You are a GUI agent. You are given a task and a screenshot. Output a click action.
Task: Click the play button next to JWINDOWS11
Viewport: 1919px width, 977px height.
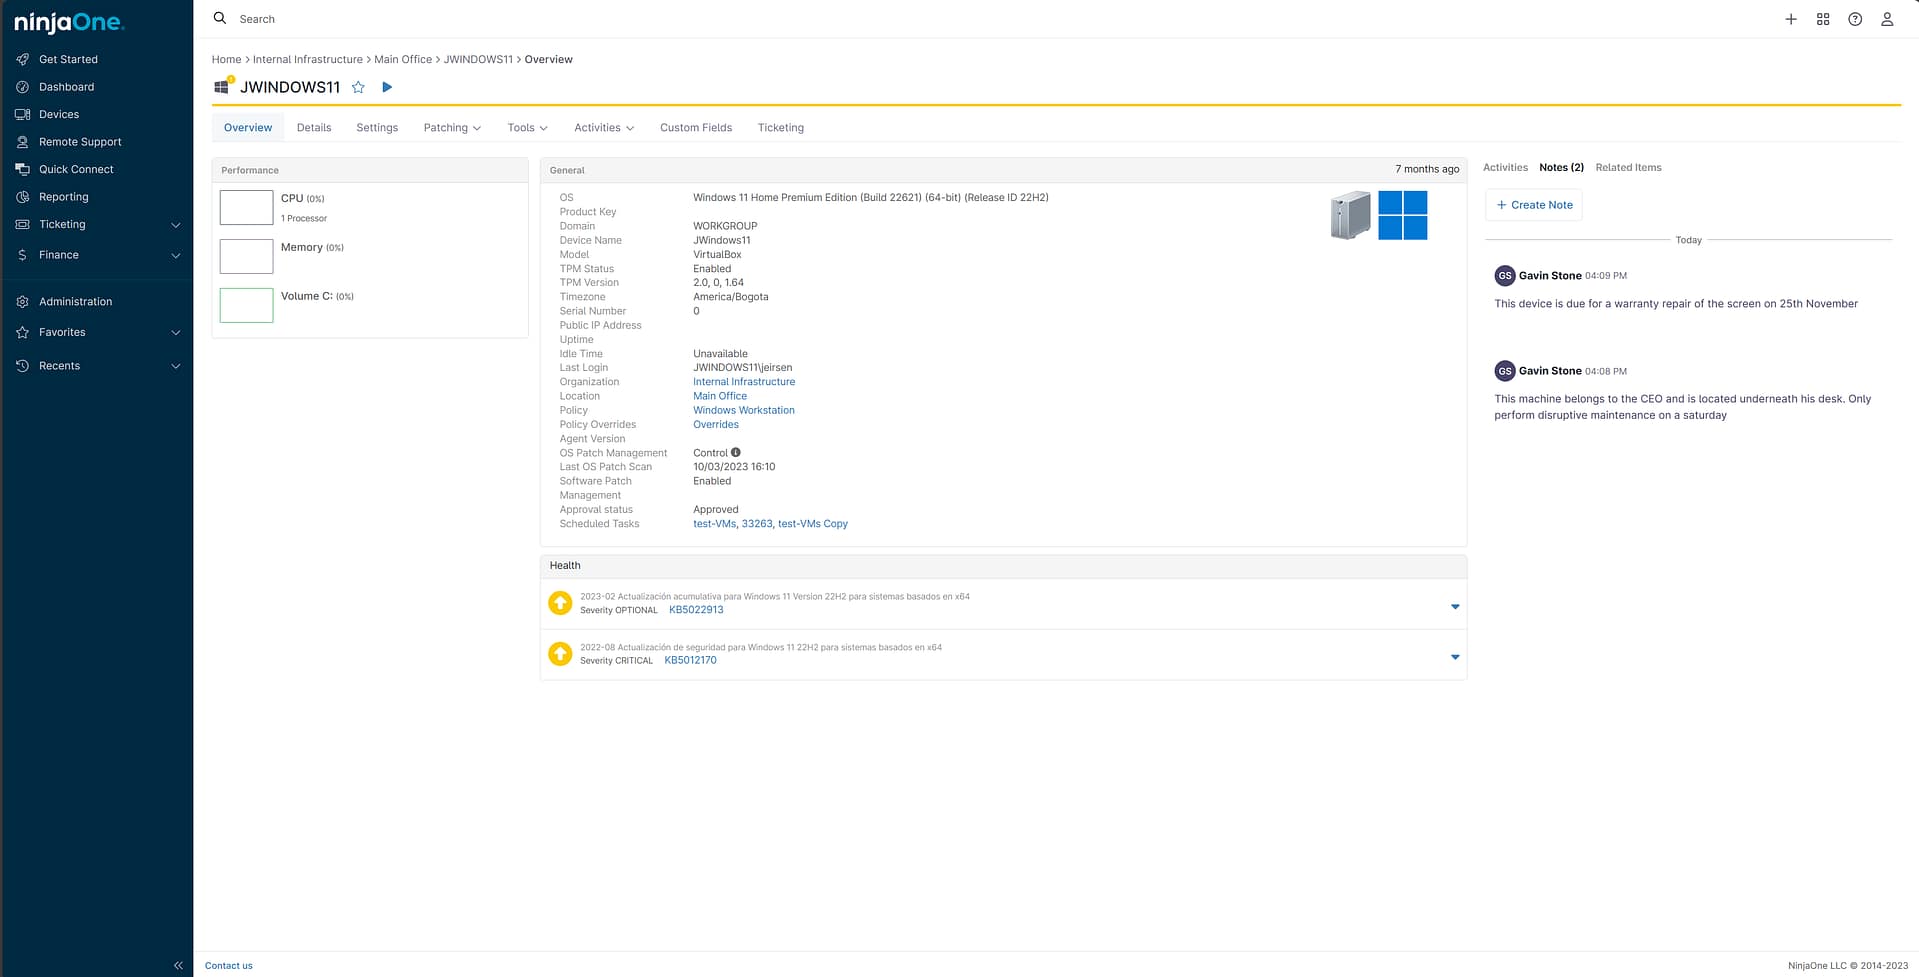pos(387,87)
